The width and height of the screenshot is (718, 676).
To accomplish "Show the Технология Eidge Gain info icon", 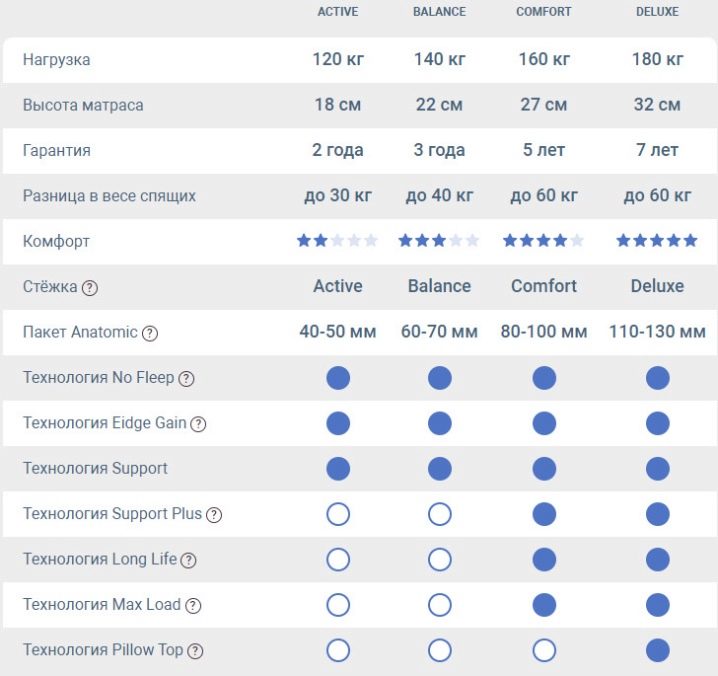I will (x=198, y=424).
